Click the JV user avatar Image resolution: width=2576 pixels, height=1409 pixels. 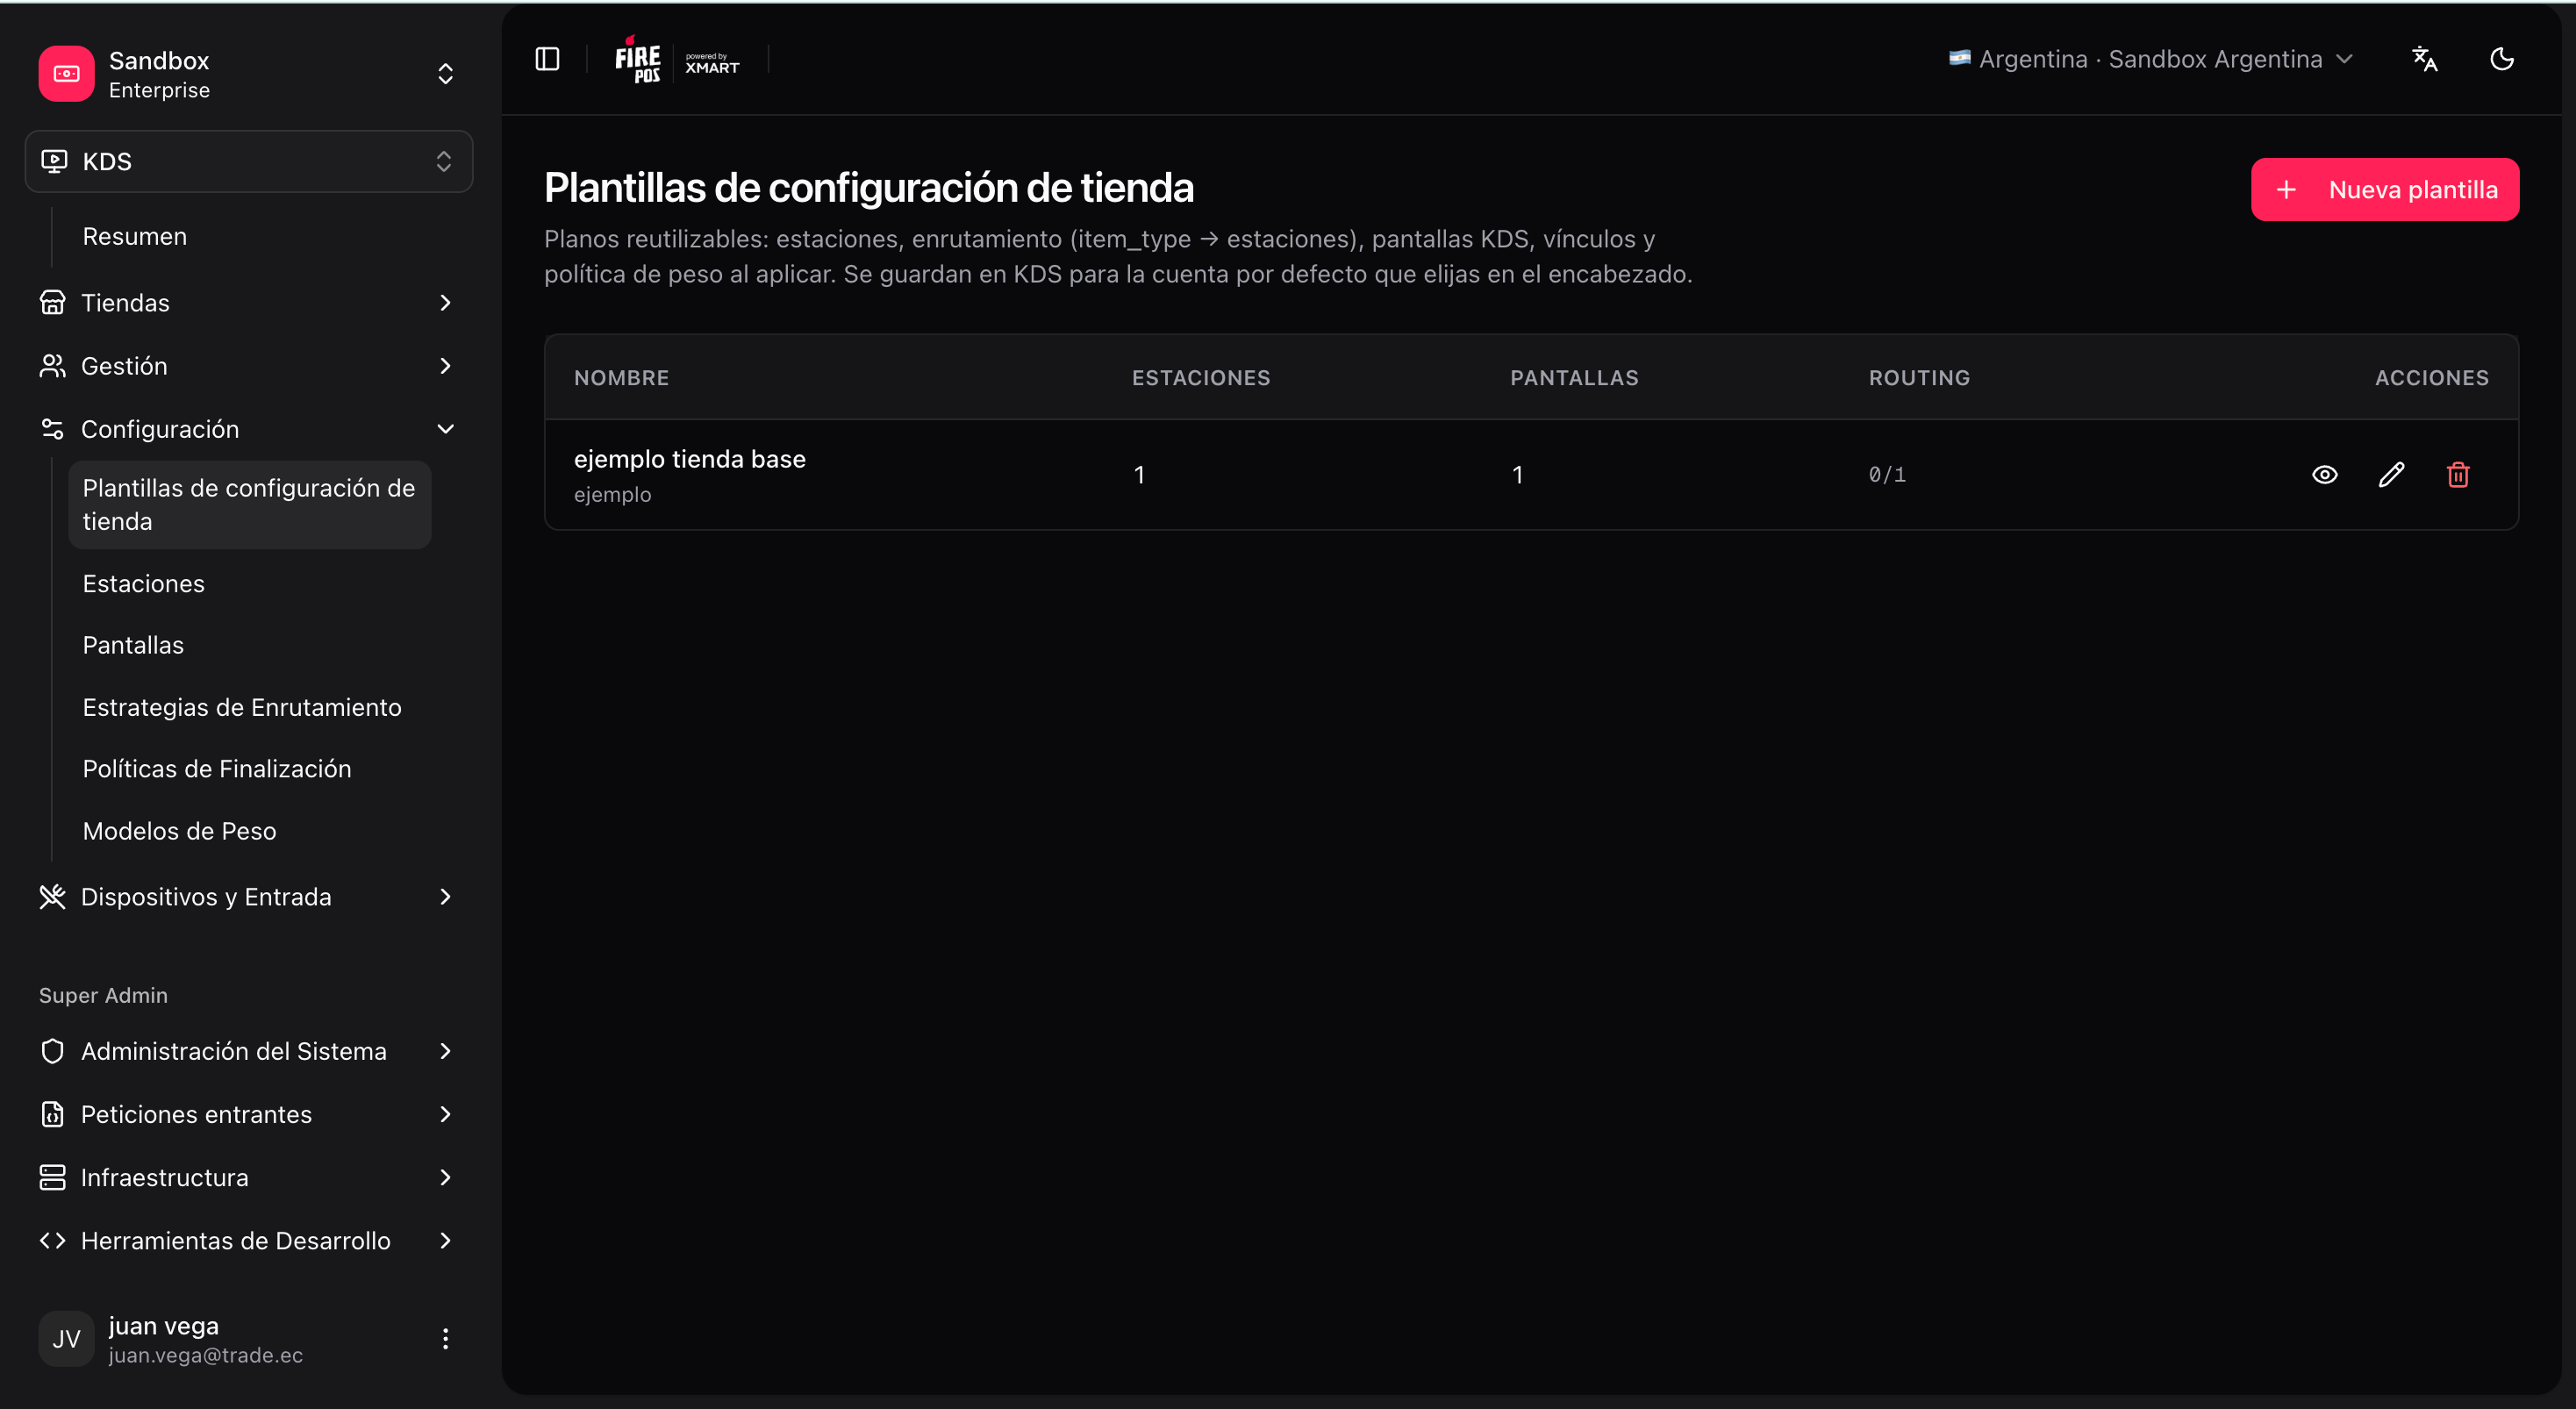pos(67,1338)
